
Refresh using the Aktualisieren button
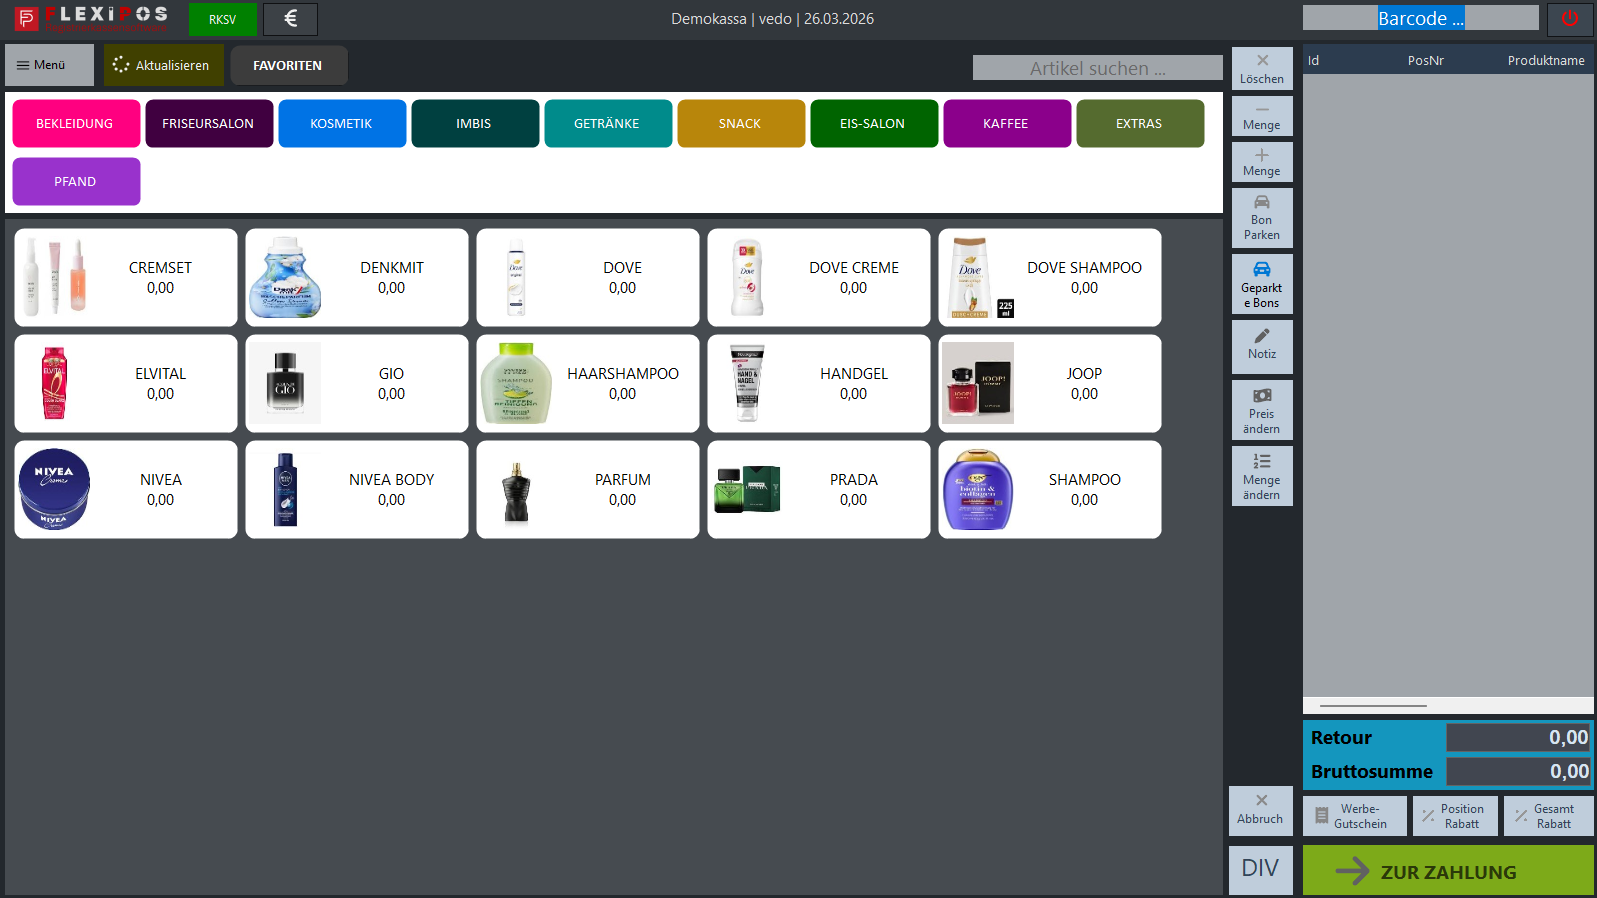[x=163, y=65]
